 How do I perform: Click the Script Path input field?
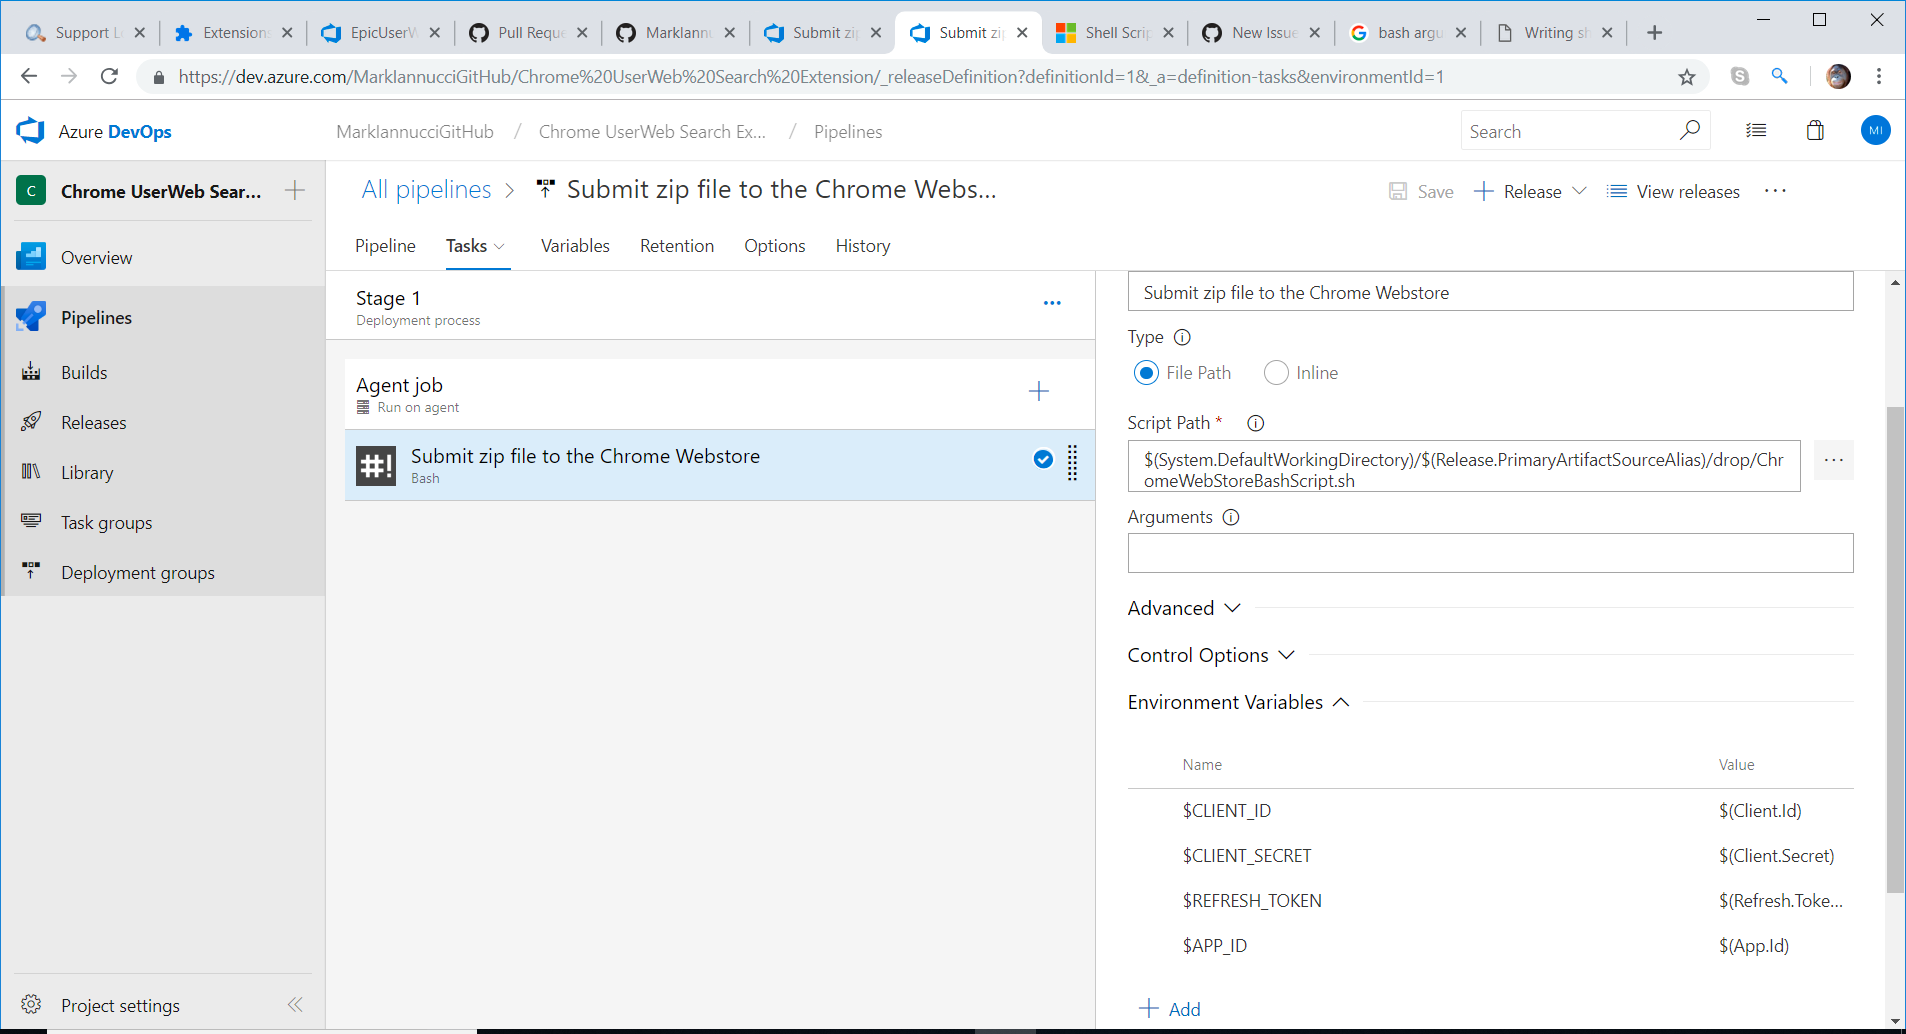[1464, 466]
